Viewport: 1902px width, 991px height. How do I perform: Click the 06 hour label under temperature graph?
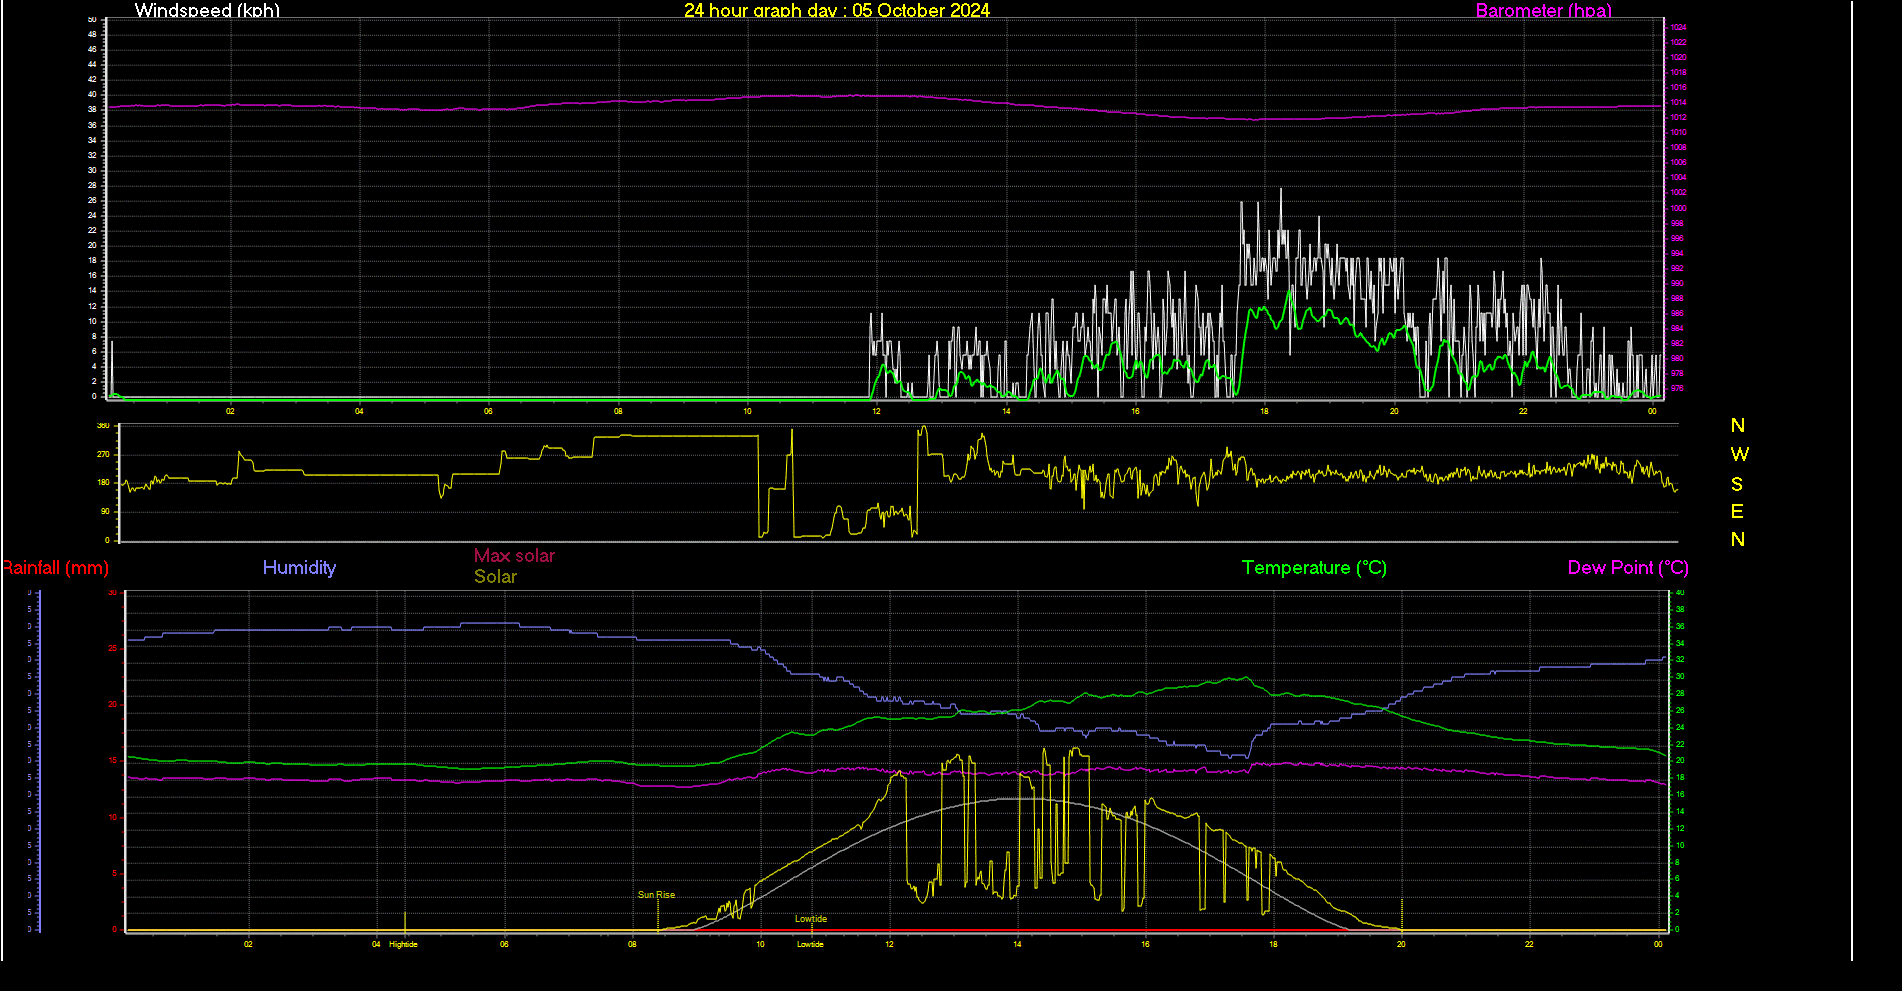[504, 944]
